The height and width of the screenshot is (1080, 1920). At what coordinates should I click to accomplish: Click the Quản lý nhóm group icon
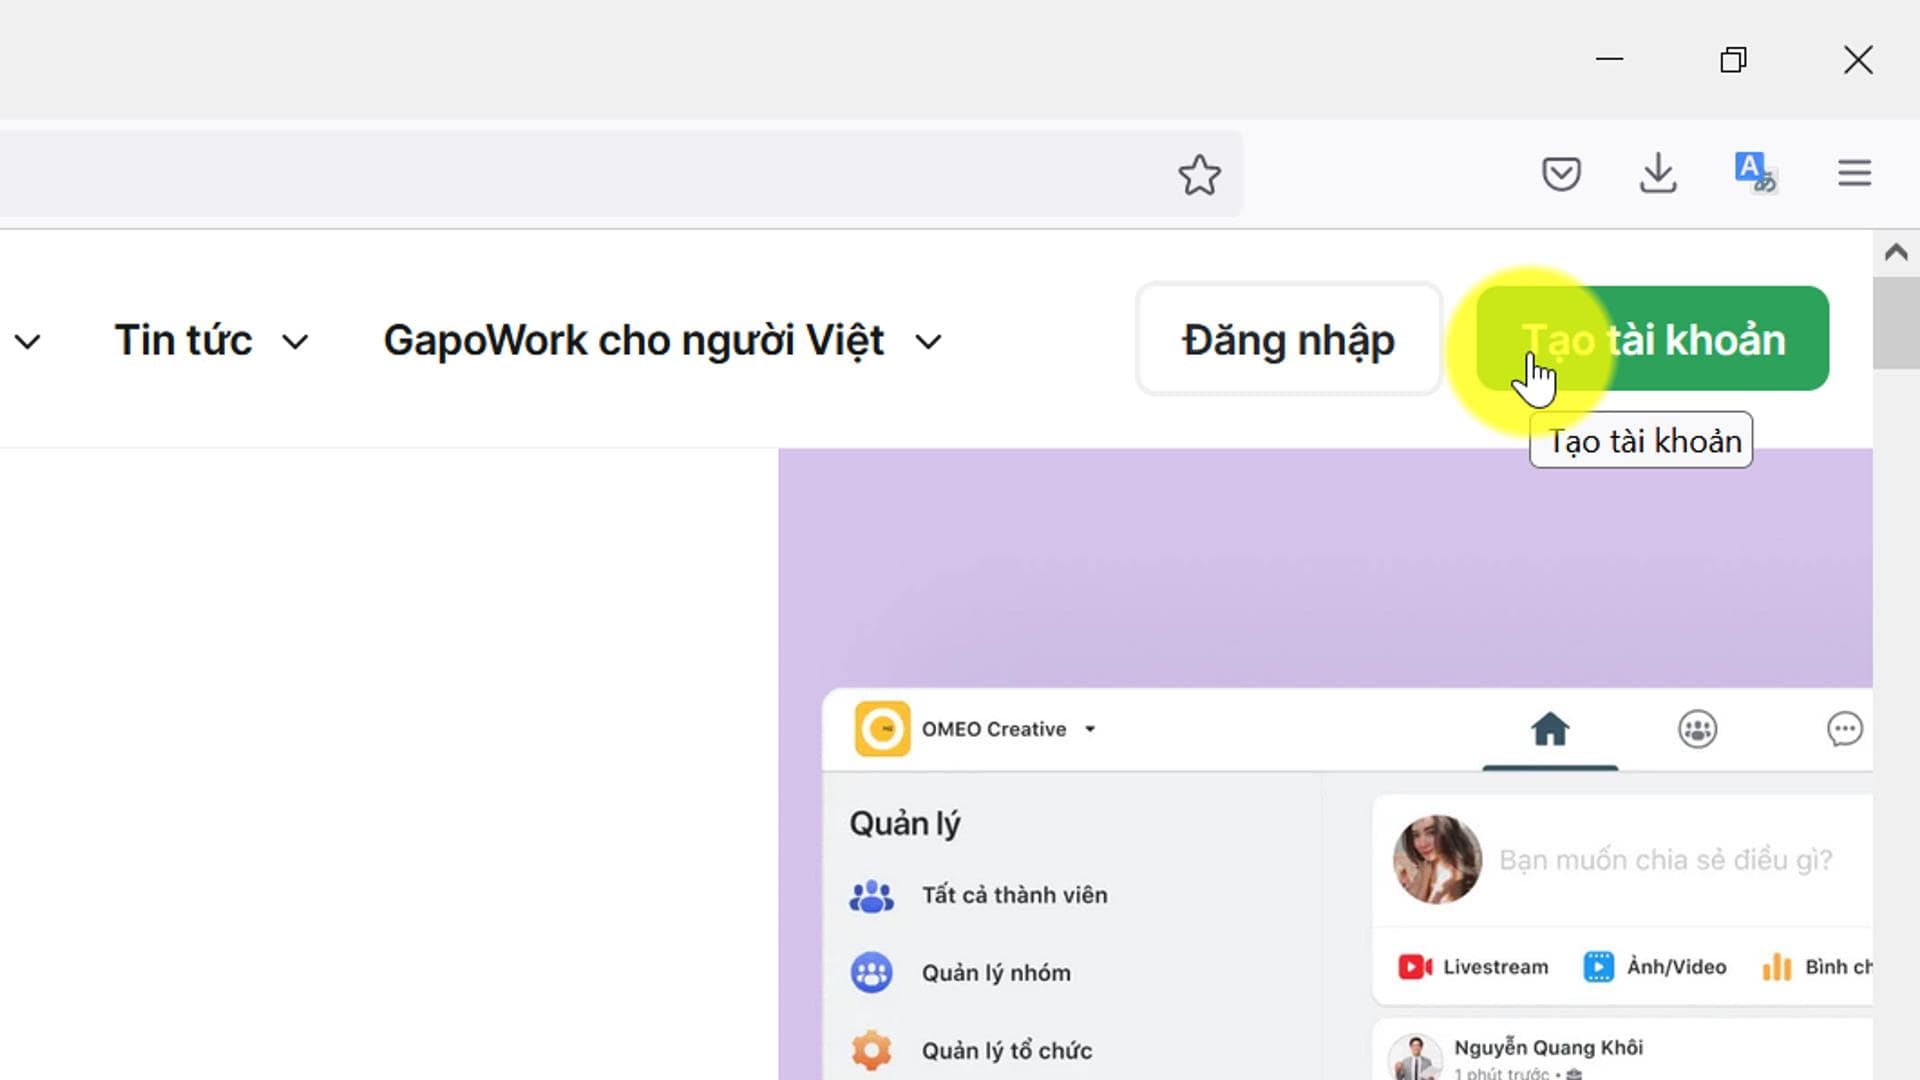click(x=872, y=972)
